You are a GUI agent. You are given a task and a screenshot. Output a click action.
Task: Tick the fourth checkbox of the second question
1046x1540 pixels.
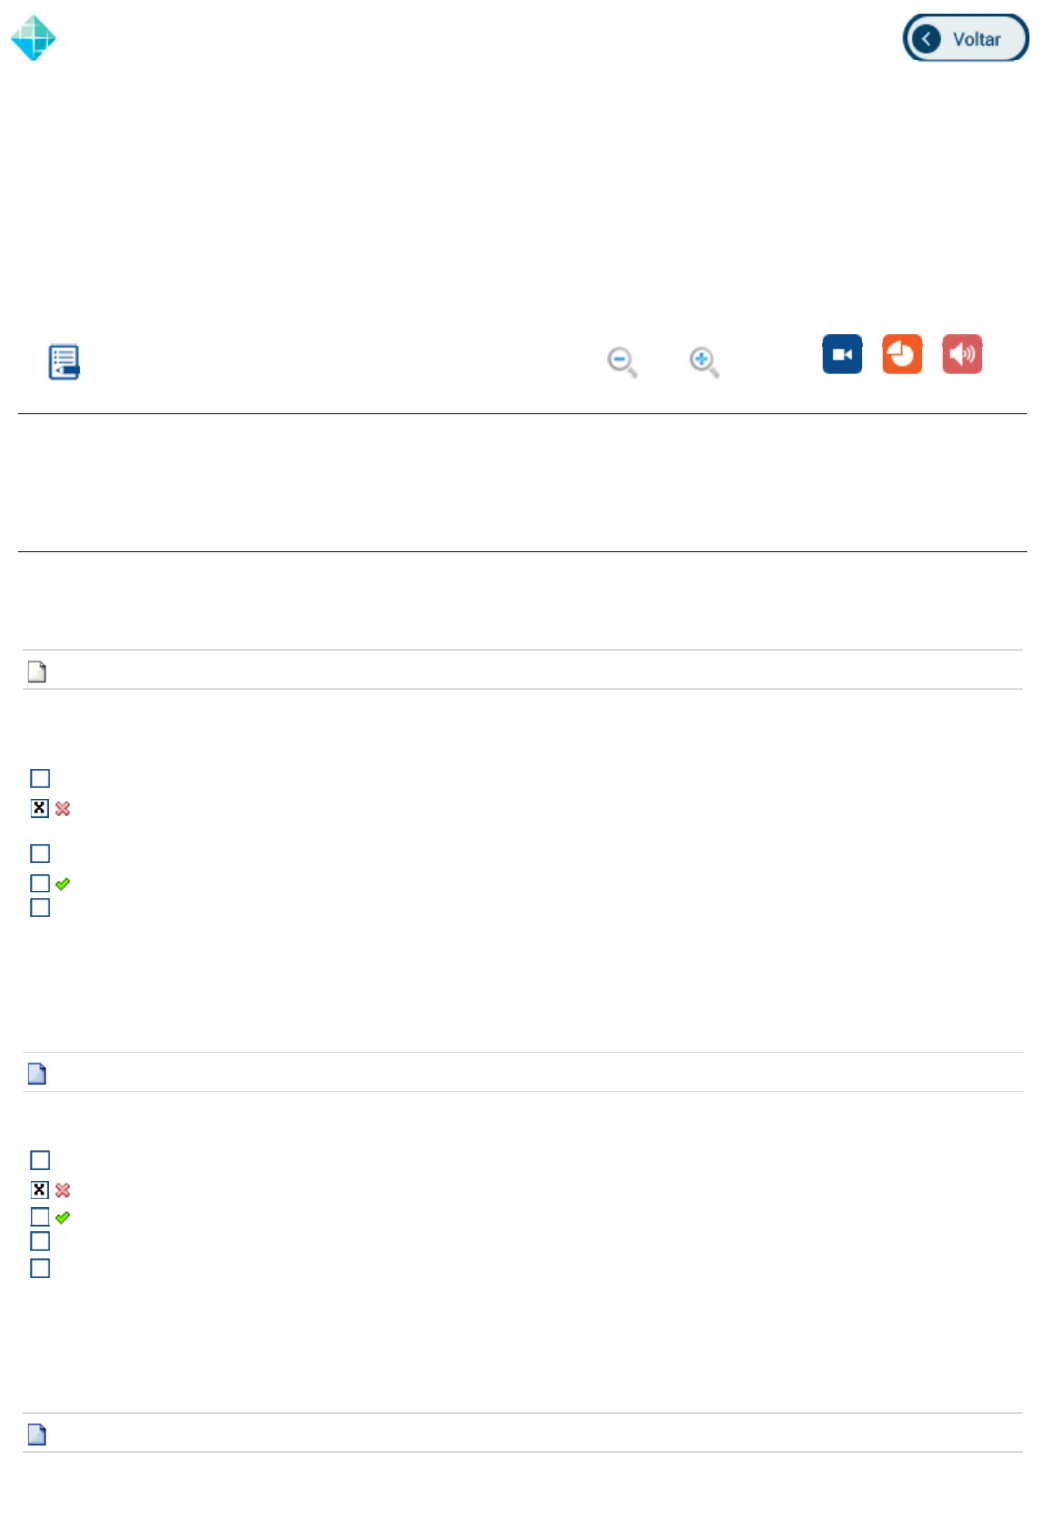click(40, 1242)
